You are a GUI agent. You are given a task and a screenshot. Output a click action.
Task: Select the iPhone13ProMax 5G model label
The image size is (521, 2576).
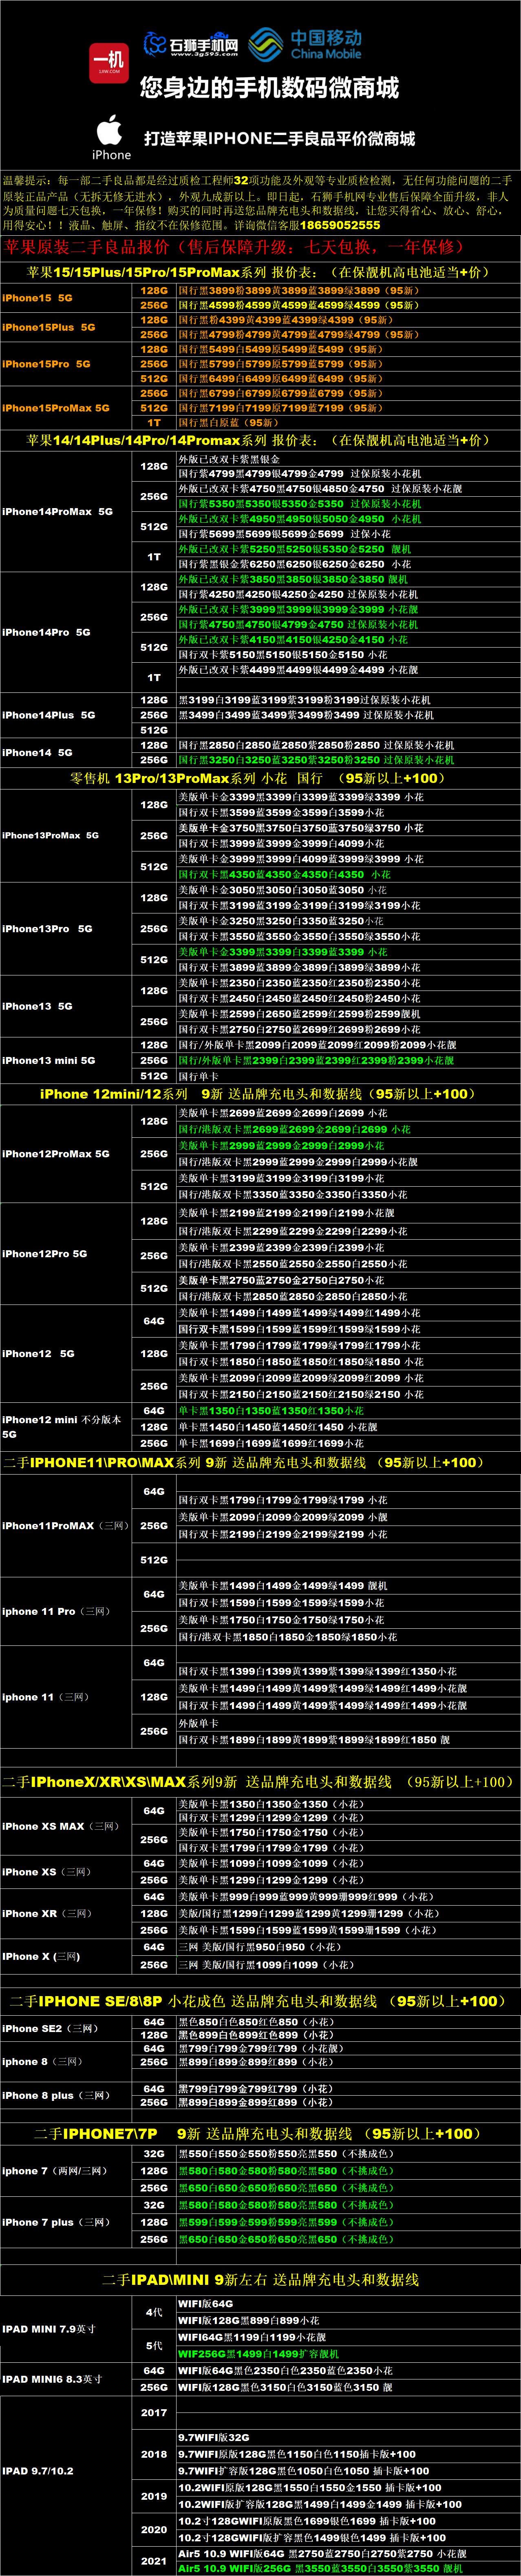(50, 835)
